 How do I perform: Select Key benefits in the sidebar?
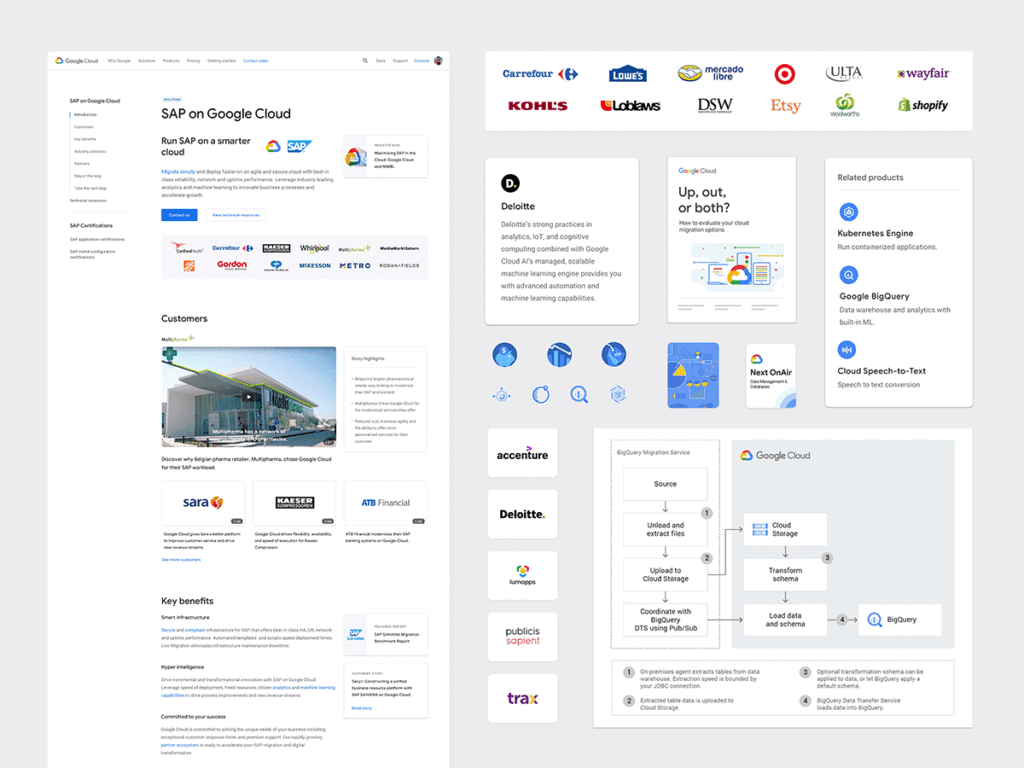[85, 139]
